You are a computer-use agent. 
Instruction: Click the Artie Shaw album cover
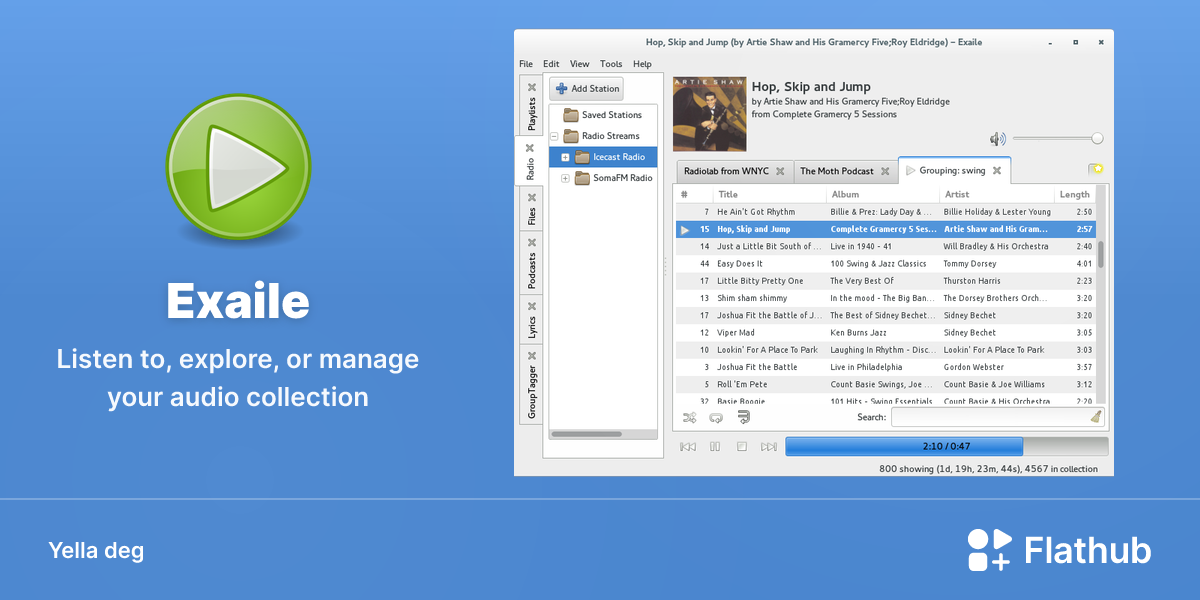709,115
